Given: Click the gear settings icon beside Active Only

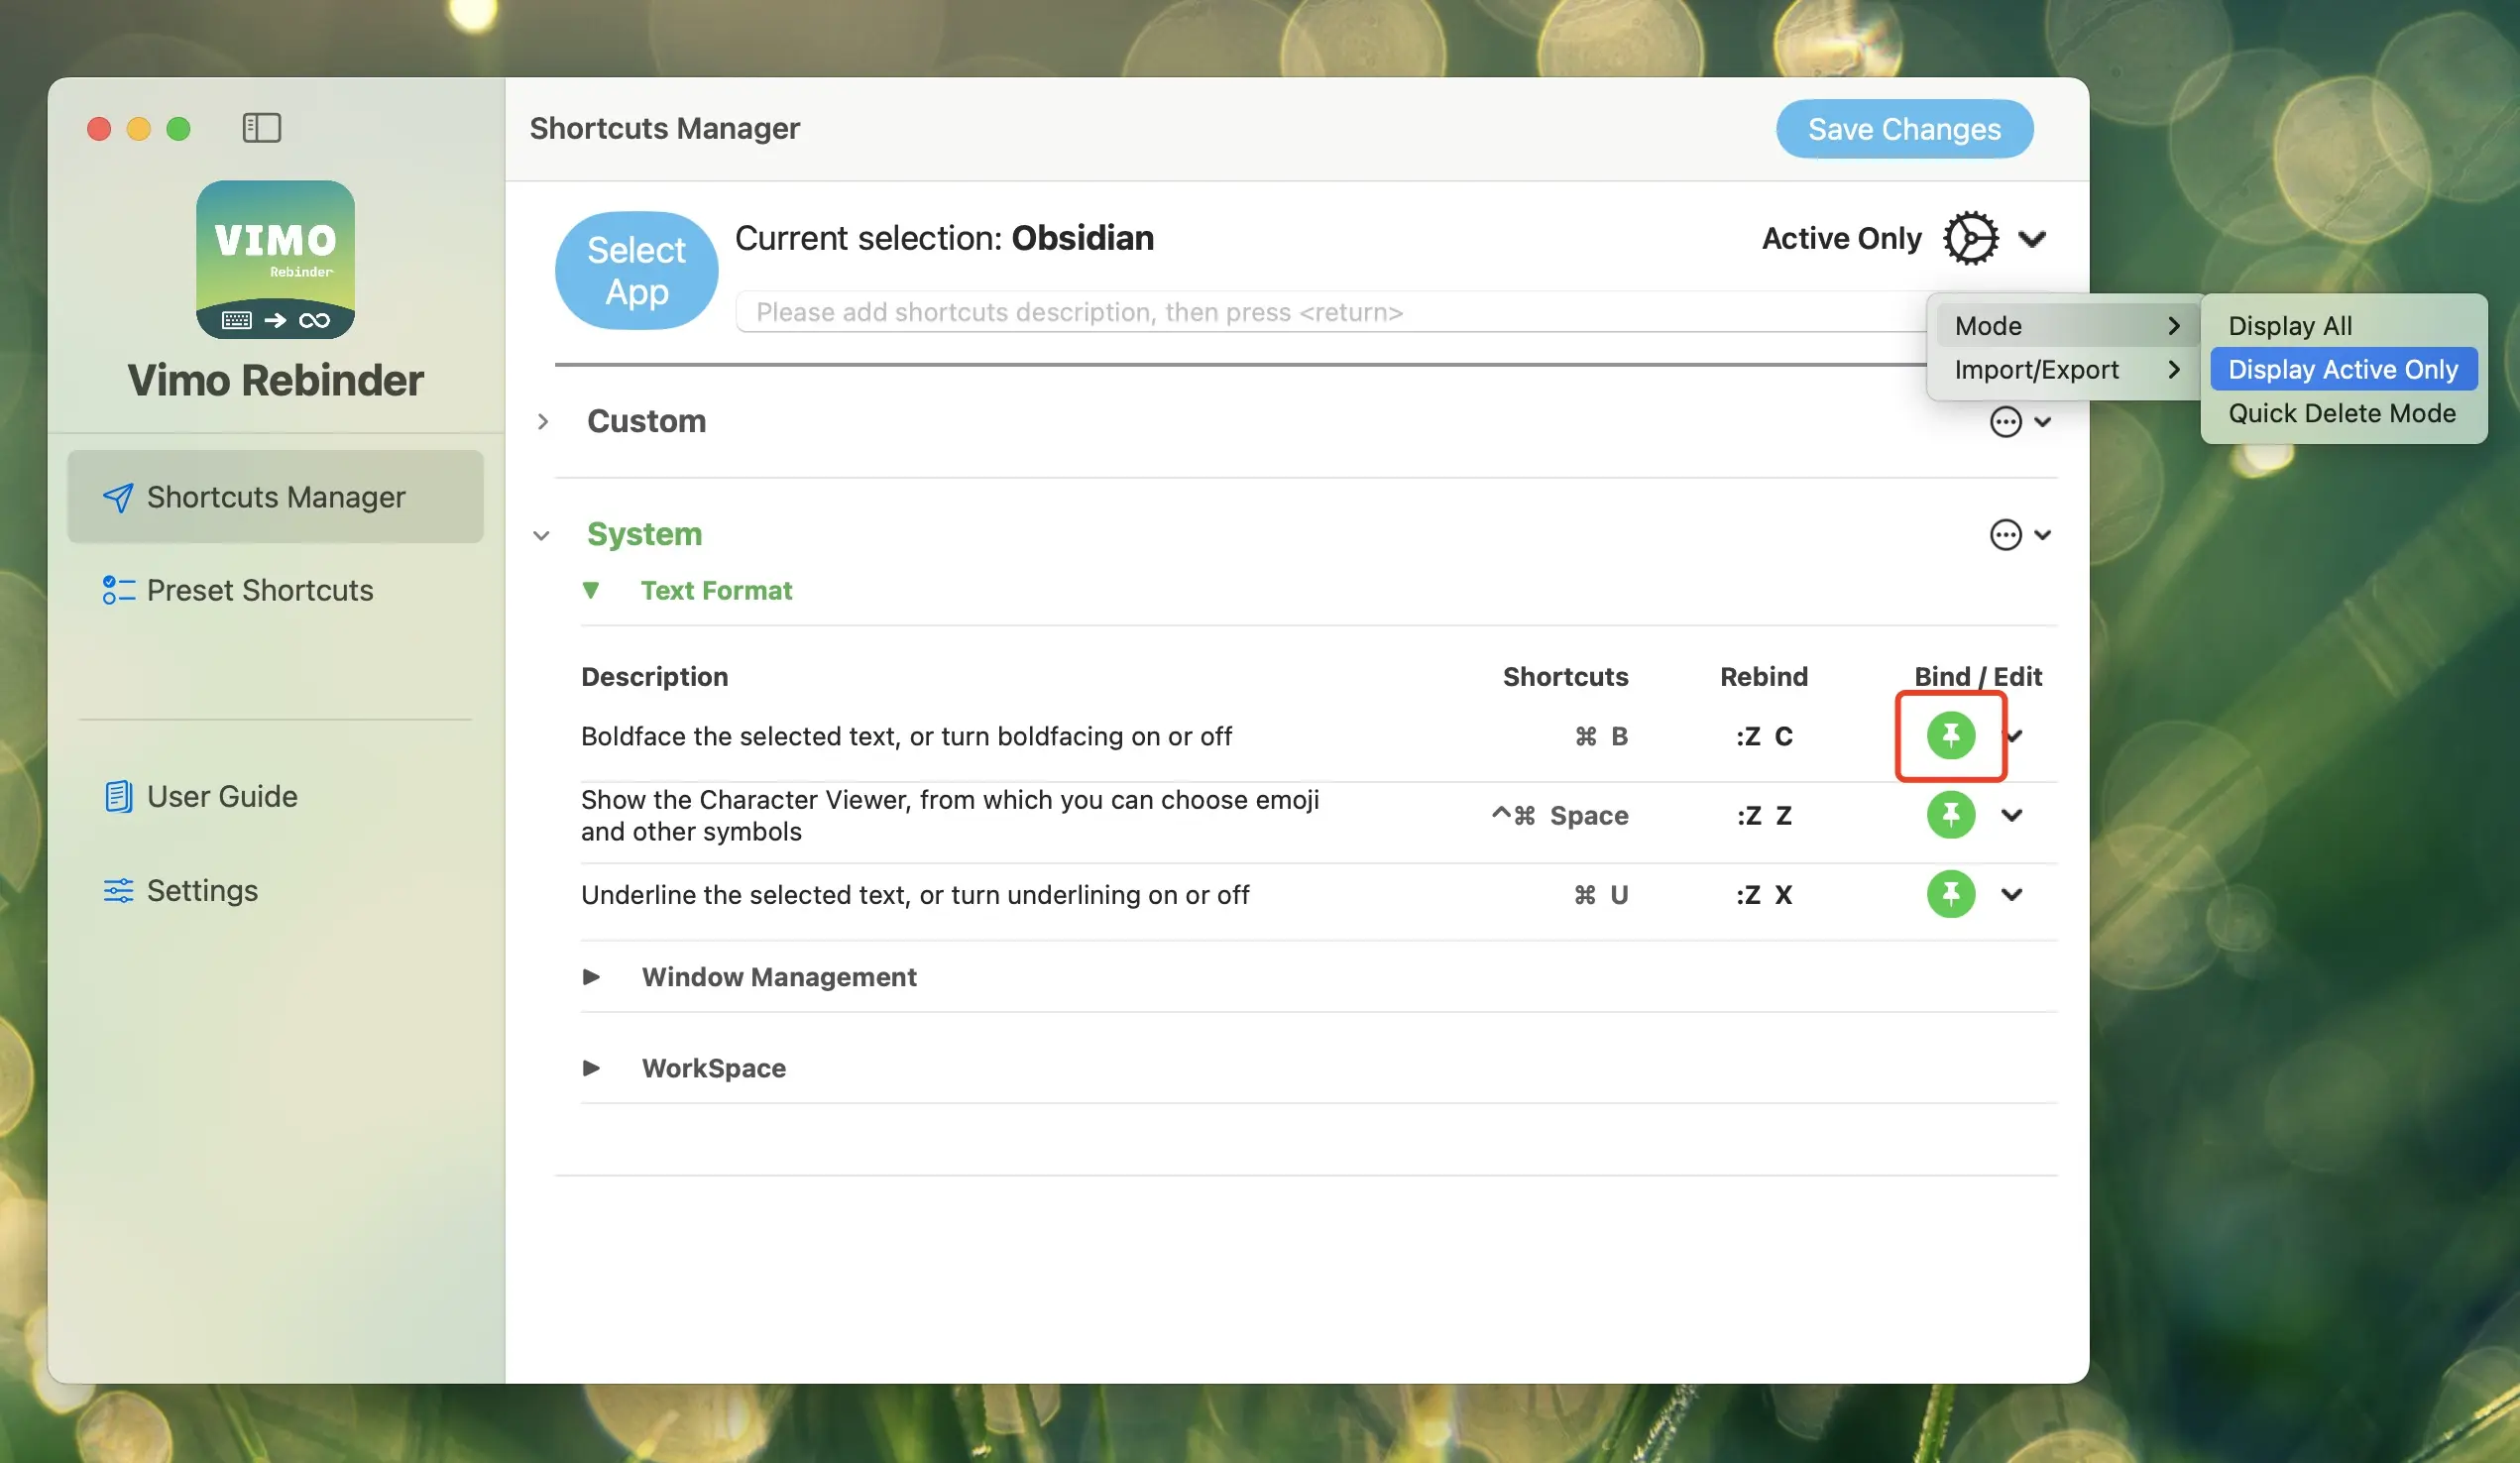Looking at the screenshot, I should tap(1970, 238).
